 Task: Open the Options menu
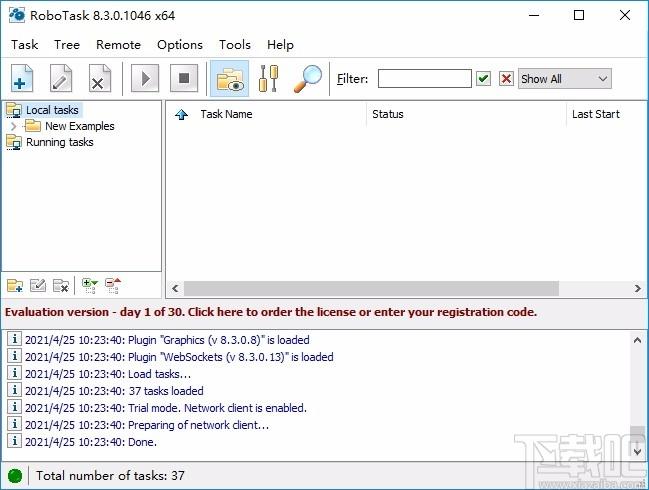tap(180, 45)
